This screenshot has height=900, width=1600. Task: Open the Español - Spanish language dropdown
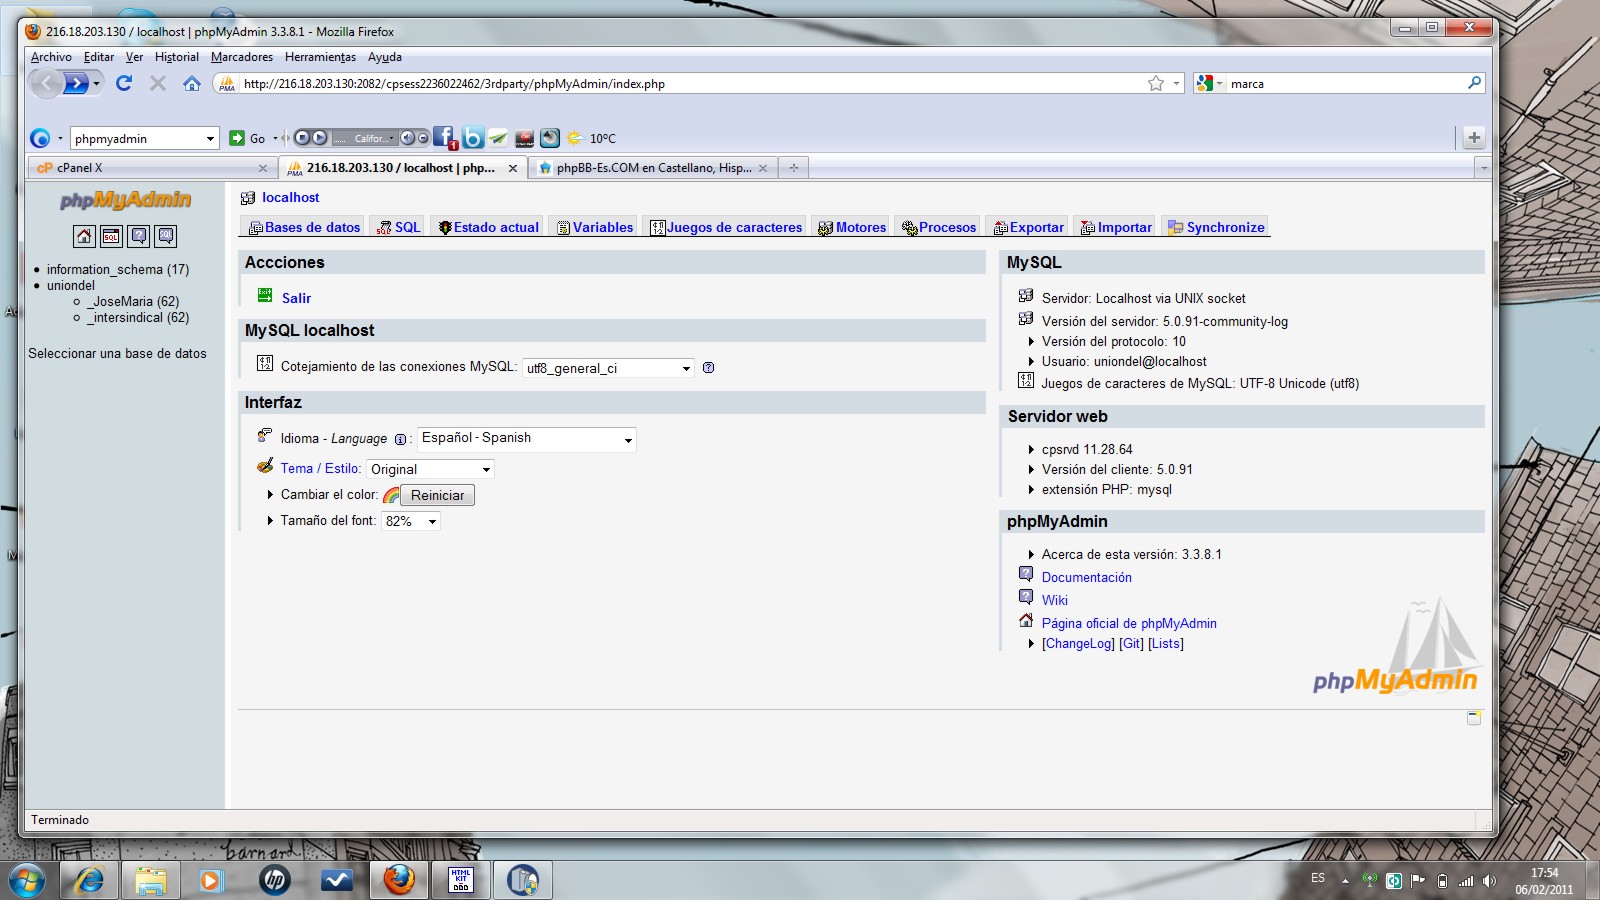pos(526,439)
